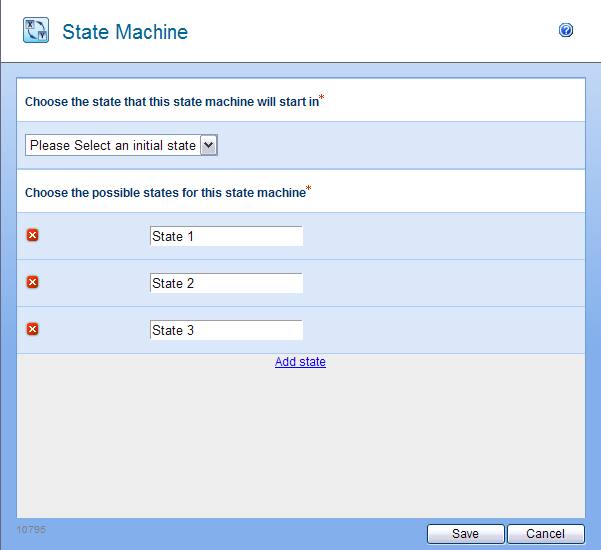Click the red asterisk after 'start in'
601x550 pixels.
tap(322, 98)
